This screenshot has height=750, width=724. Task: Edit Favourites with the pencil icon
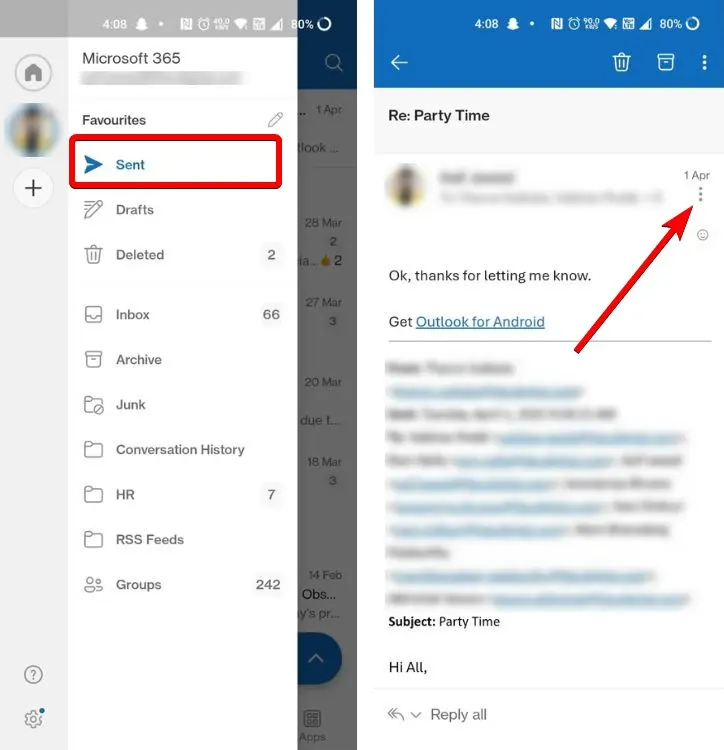point(275,120)
